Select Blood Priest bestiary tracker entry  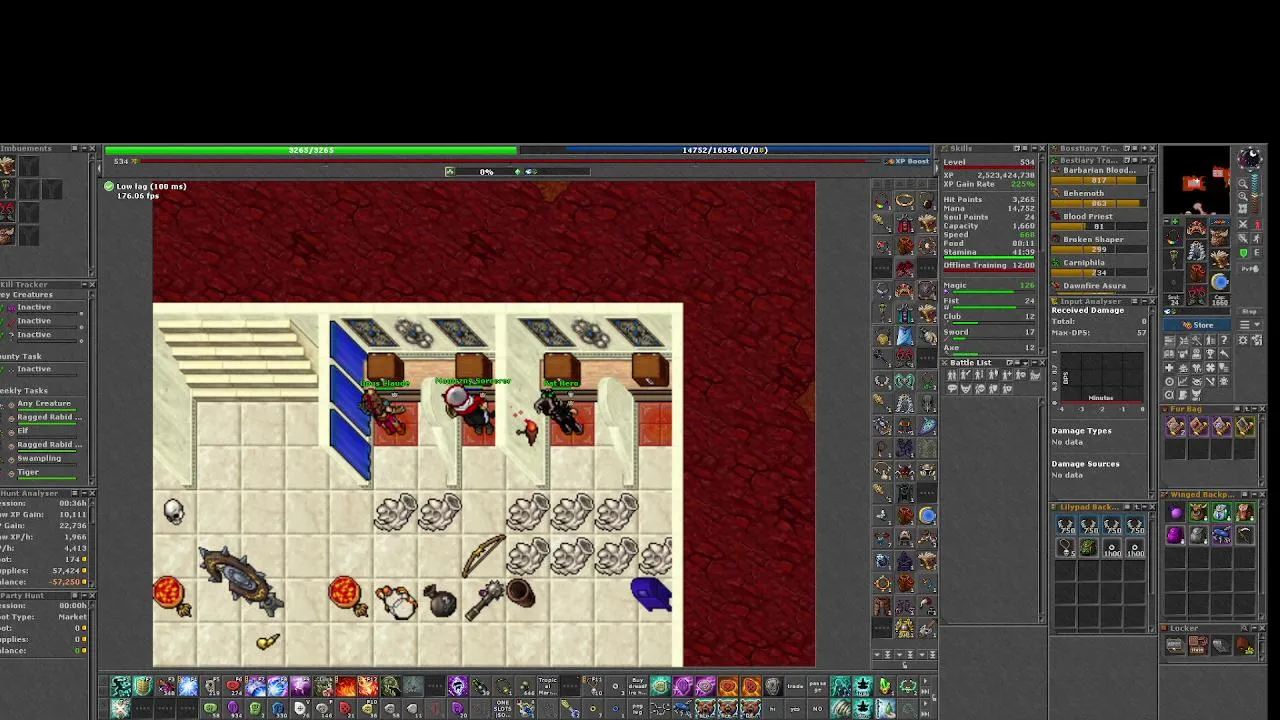tap(1101, 222)
